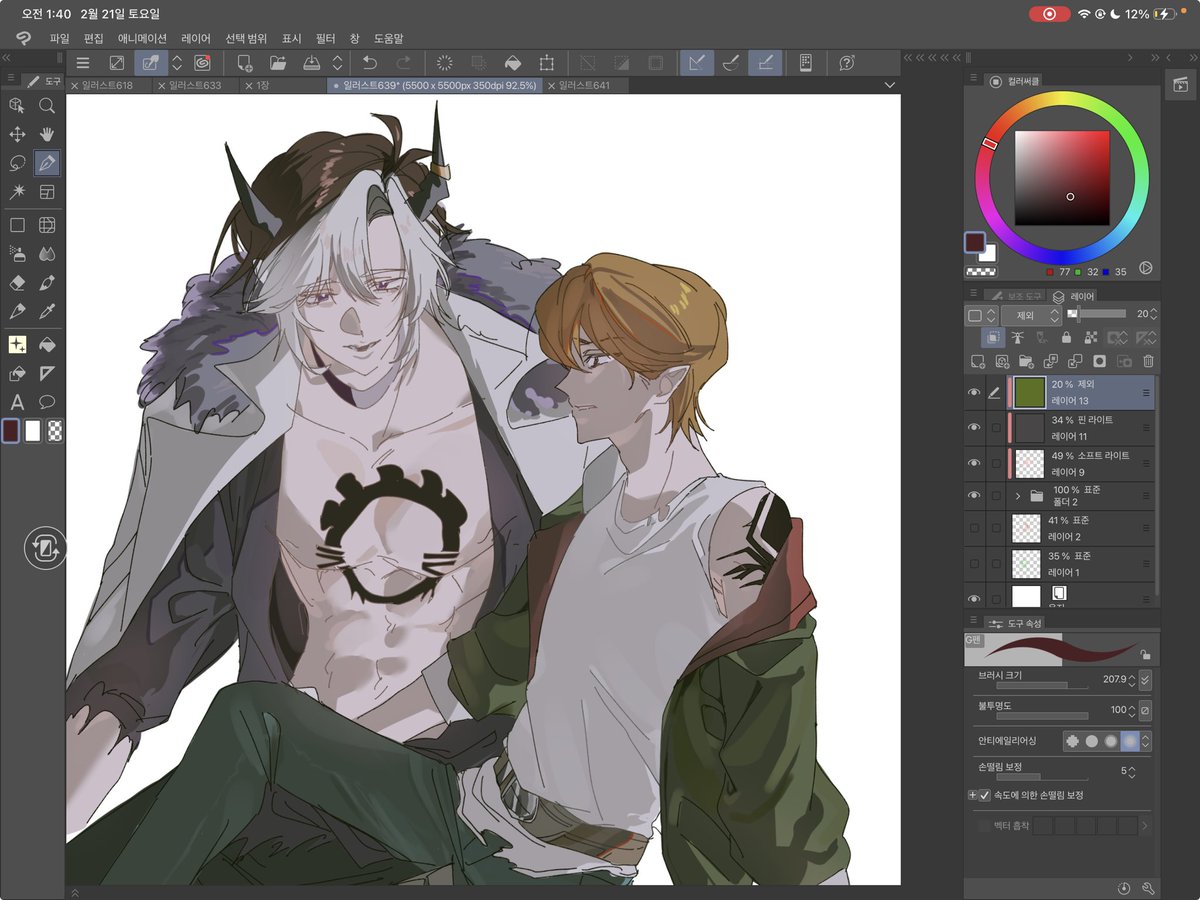Open the 레이어 menu
Screen dimensions: 1200x900
(x=196, y=38)
